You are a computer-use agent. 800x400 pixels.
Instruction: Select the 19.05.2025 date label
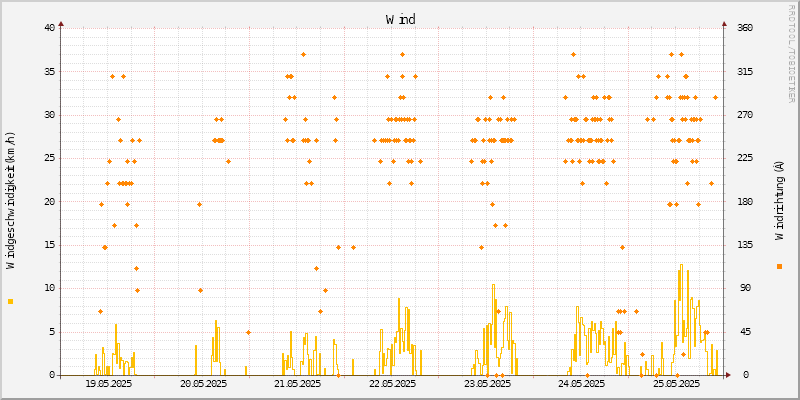pos(108,383)
